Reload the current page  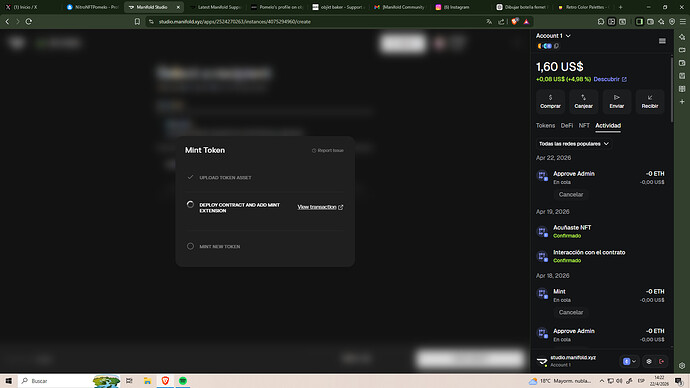[29, 22]
